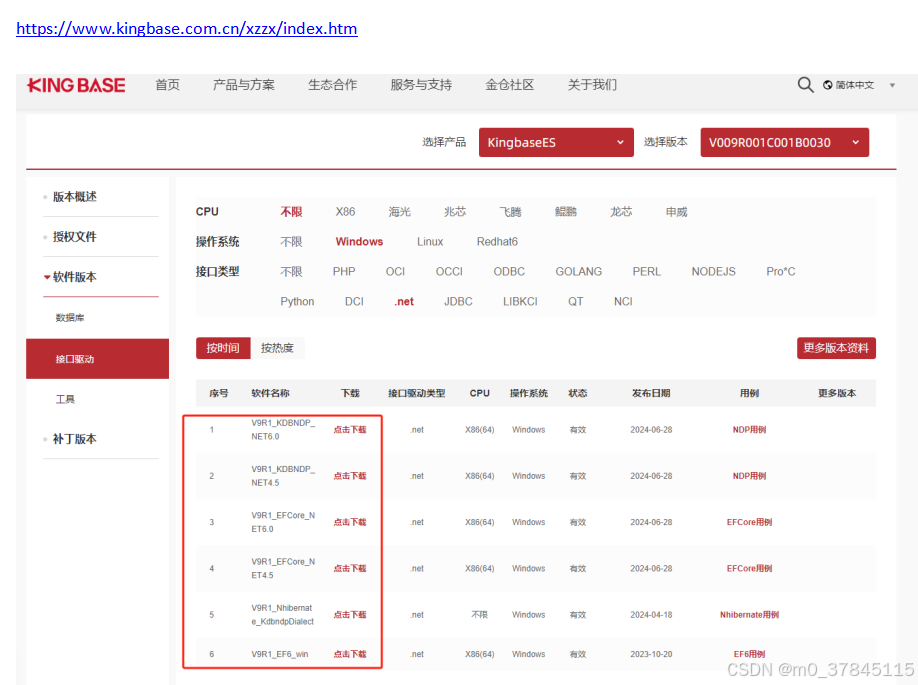Open NDP用例 for row 2
Screen dimensions: 918x685
pyautogui.click(x=749, y=476)
